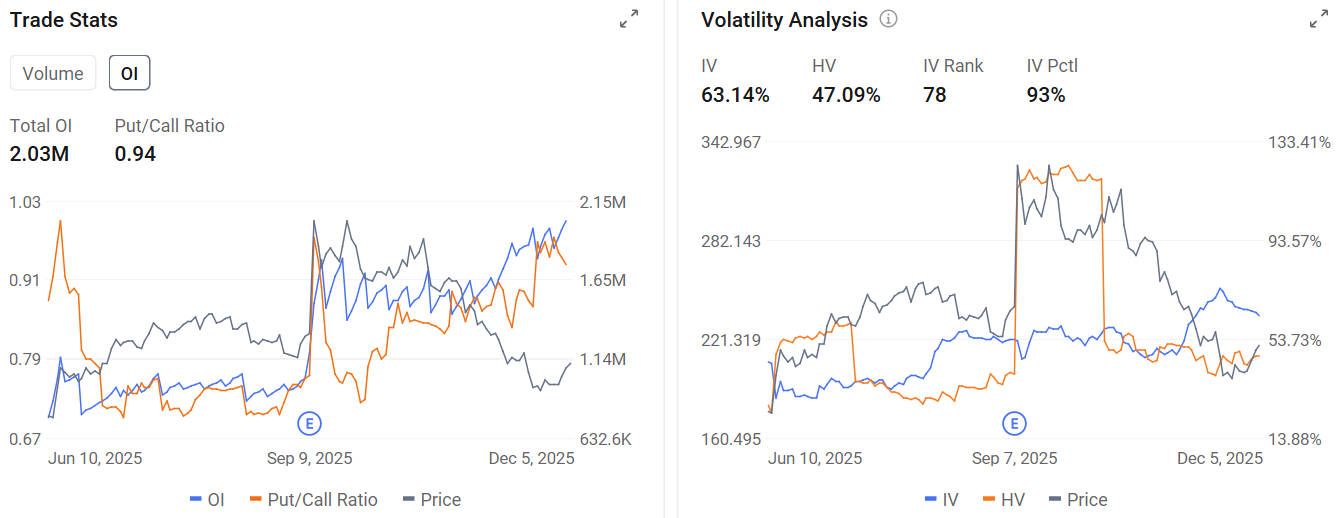Toggle Price series in Volatility legend
This screenshot has width=1338, height=518.
coord(1078,499)
